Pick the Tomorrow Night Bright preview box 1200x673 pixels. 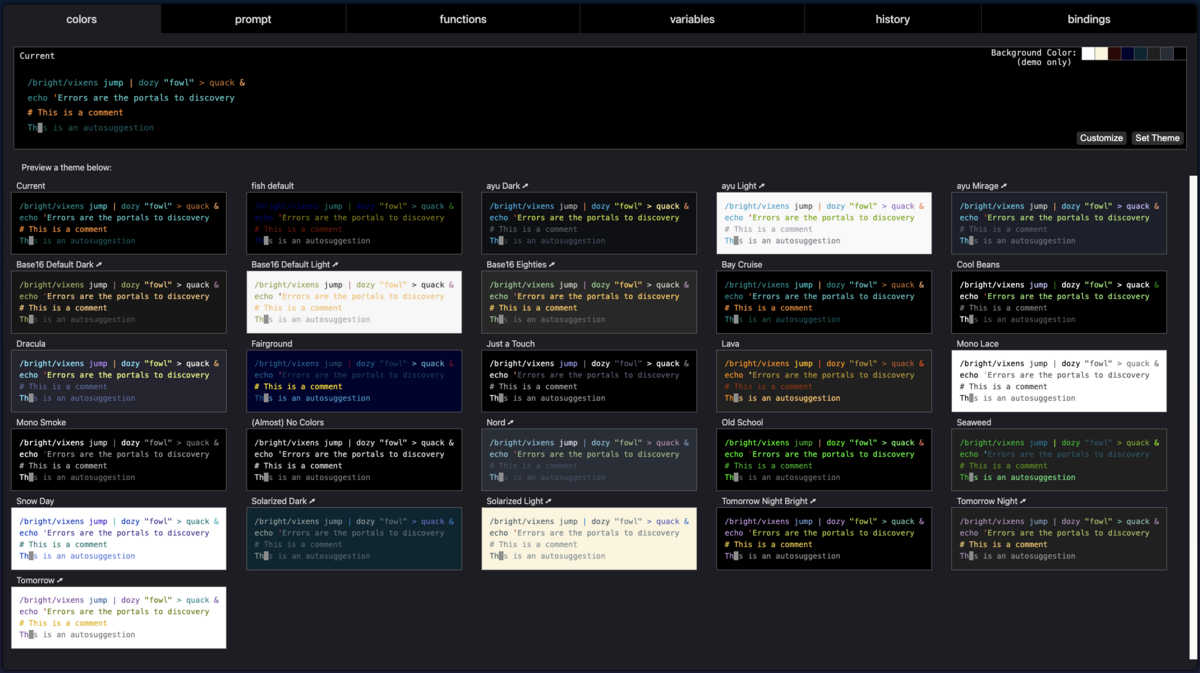(x=824, y=539)
